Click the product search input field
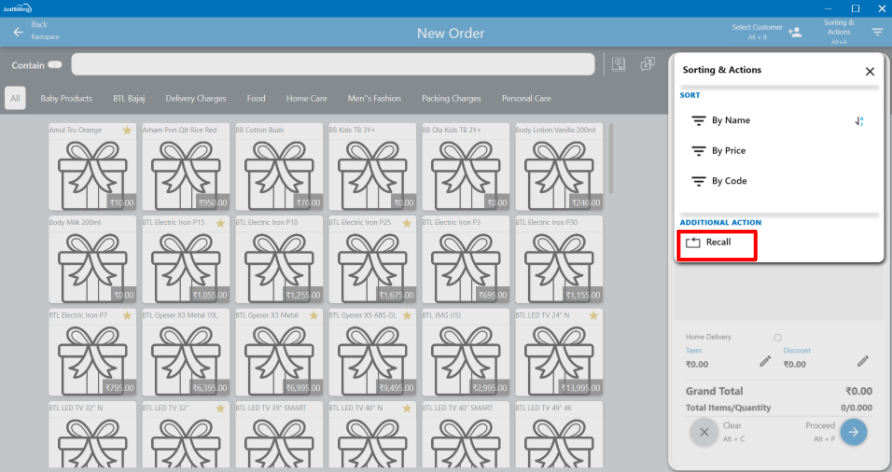This screenshot has height=472, width=892. click(332, 65)
